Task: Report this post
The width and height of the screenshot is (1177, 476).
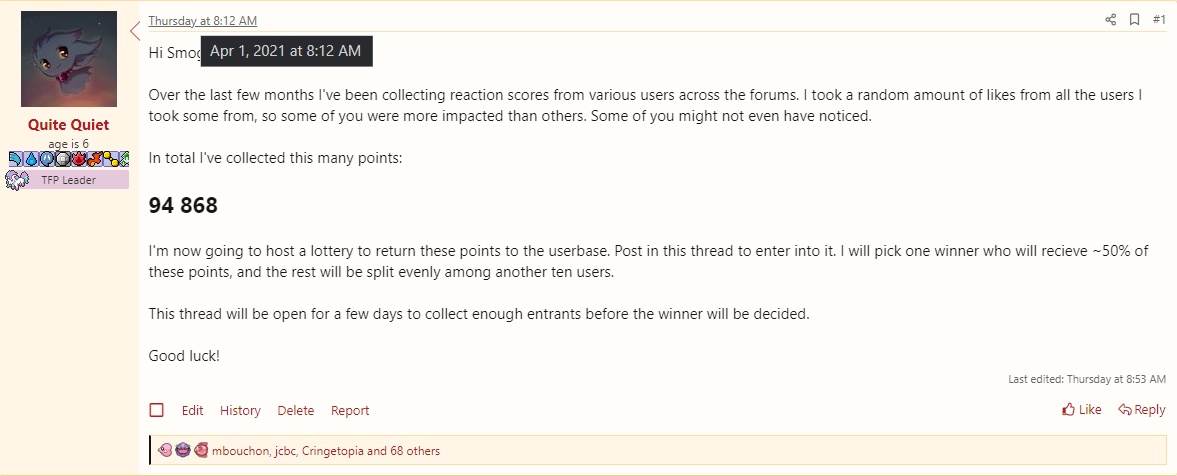Action: 350,411
